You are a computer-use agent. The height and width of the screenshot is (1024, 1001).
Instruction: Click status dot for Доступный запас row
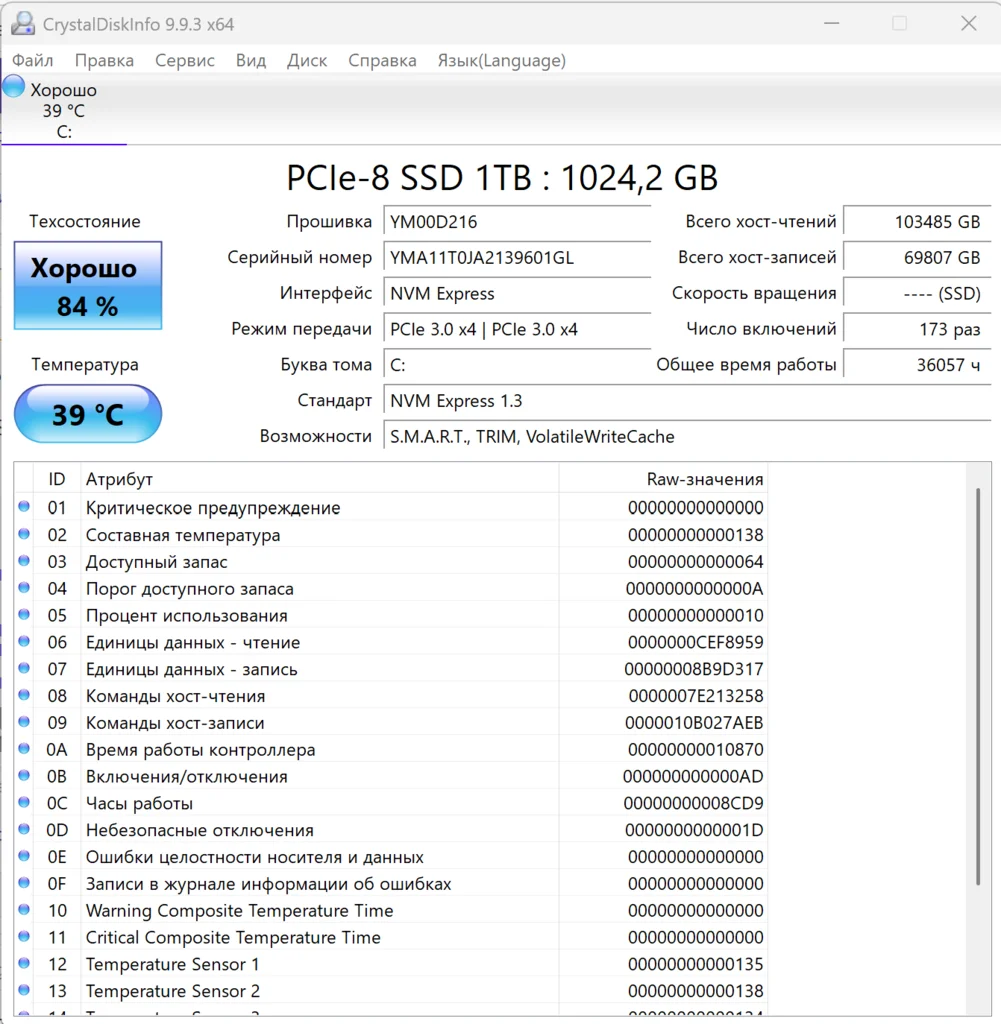click(24, 561)
